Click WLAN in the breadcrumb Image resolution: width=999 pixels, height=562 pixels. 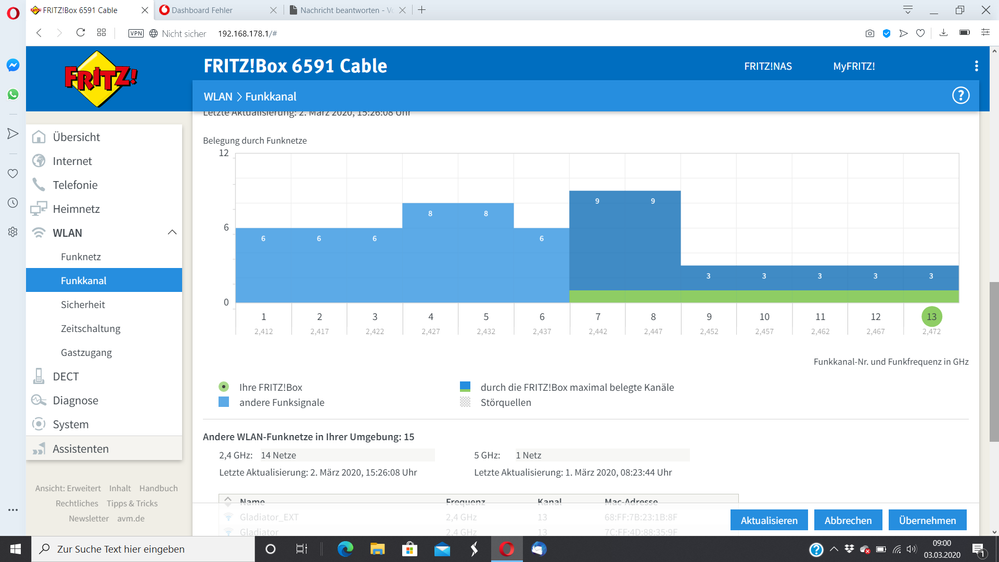(218, 96)
